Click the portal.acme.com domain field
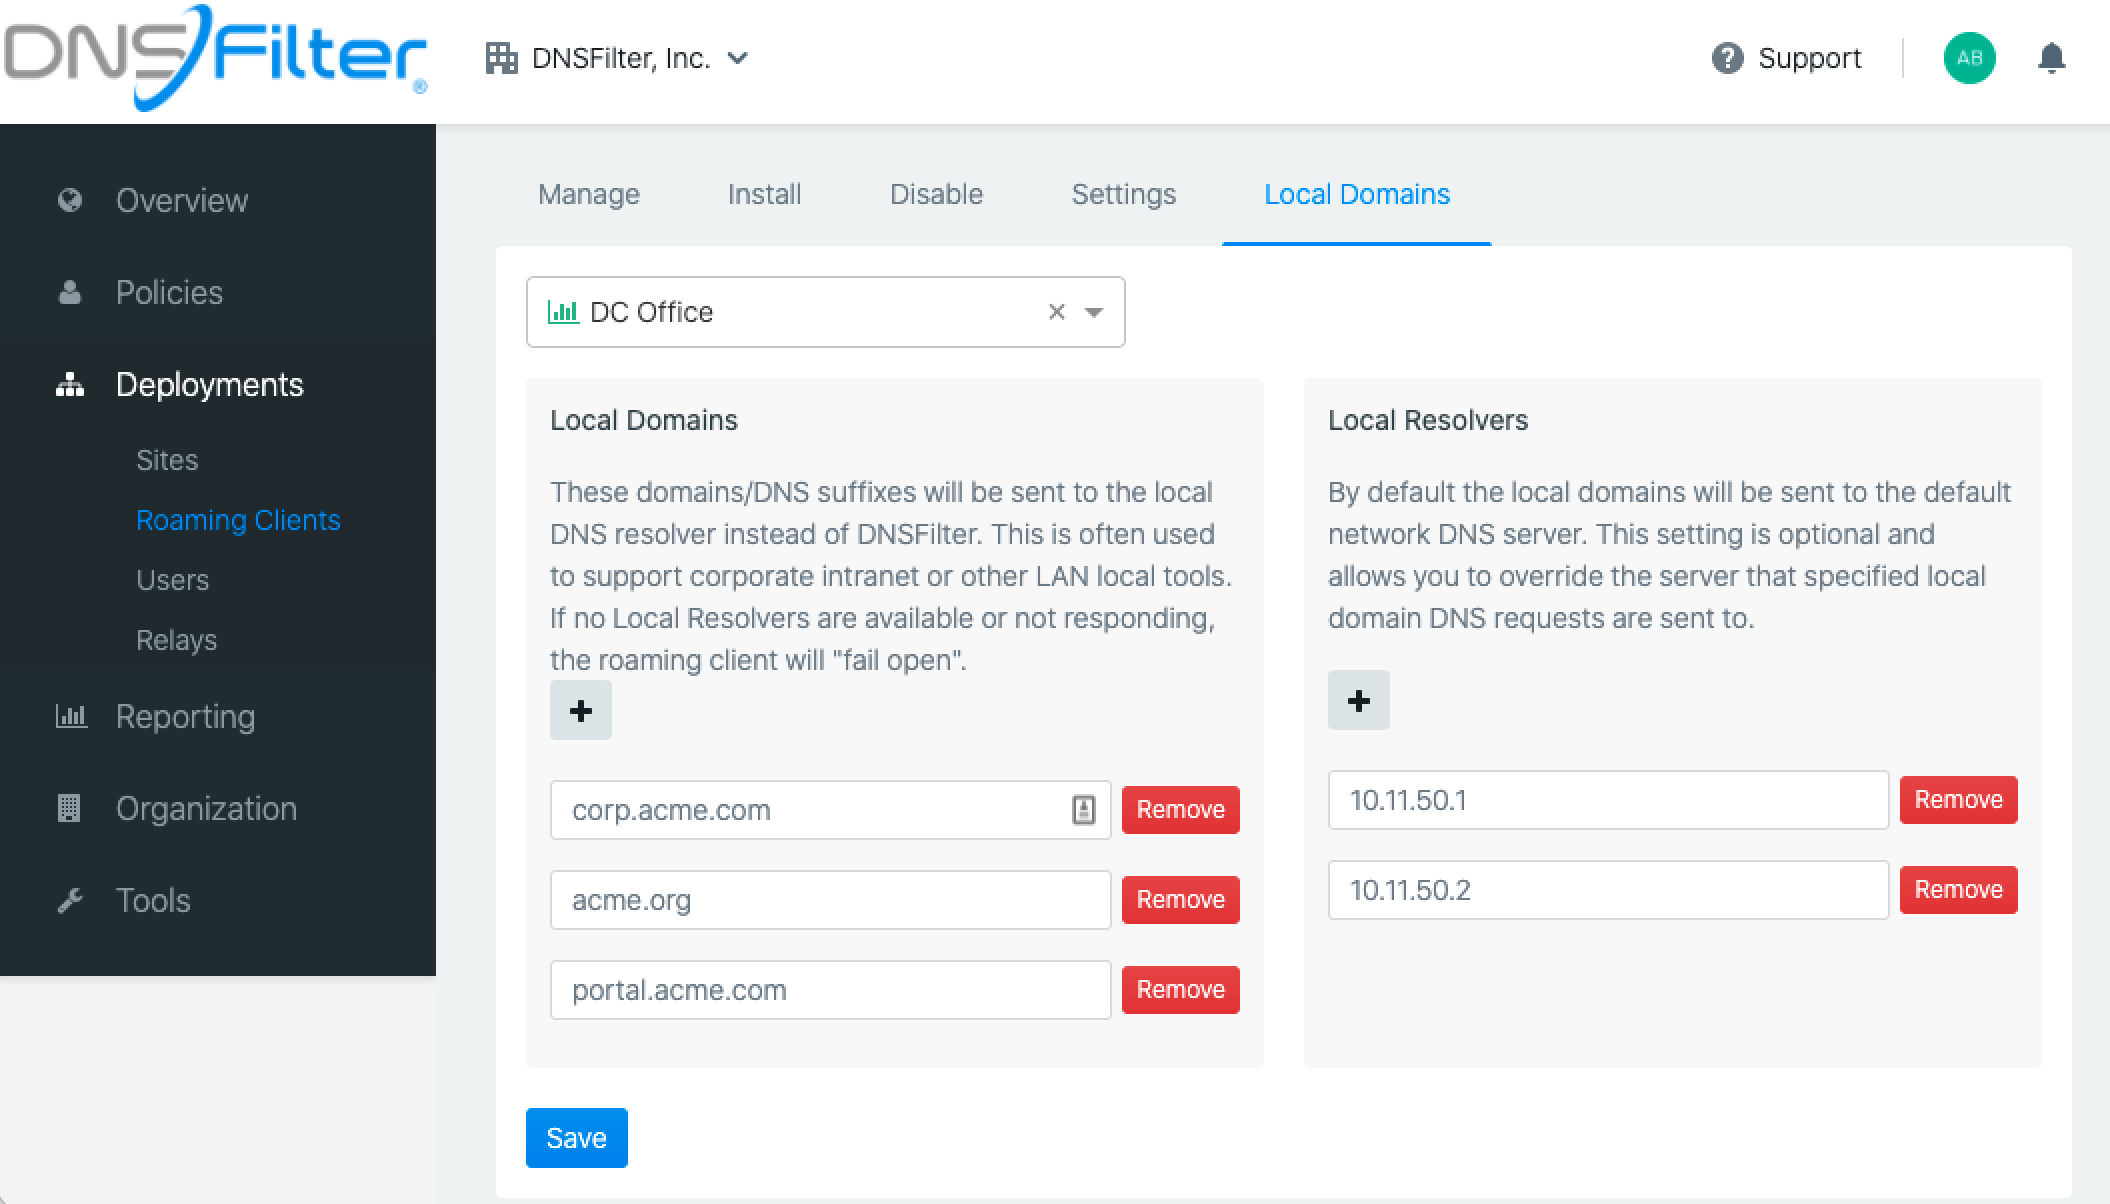The width and height of the screenshot is (2110, 1204). [830, 990]
